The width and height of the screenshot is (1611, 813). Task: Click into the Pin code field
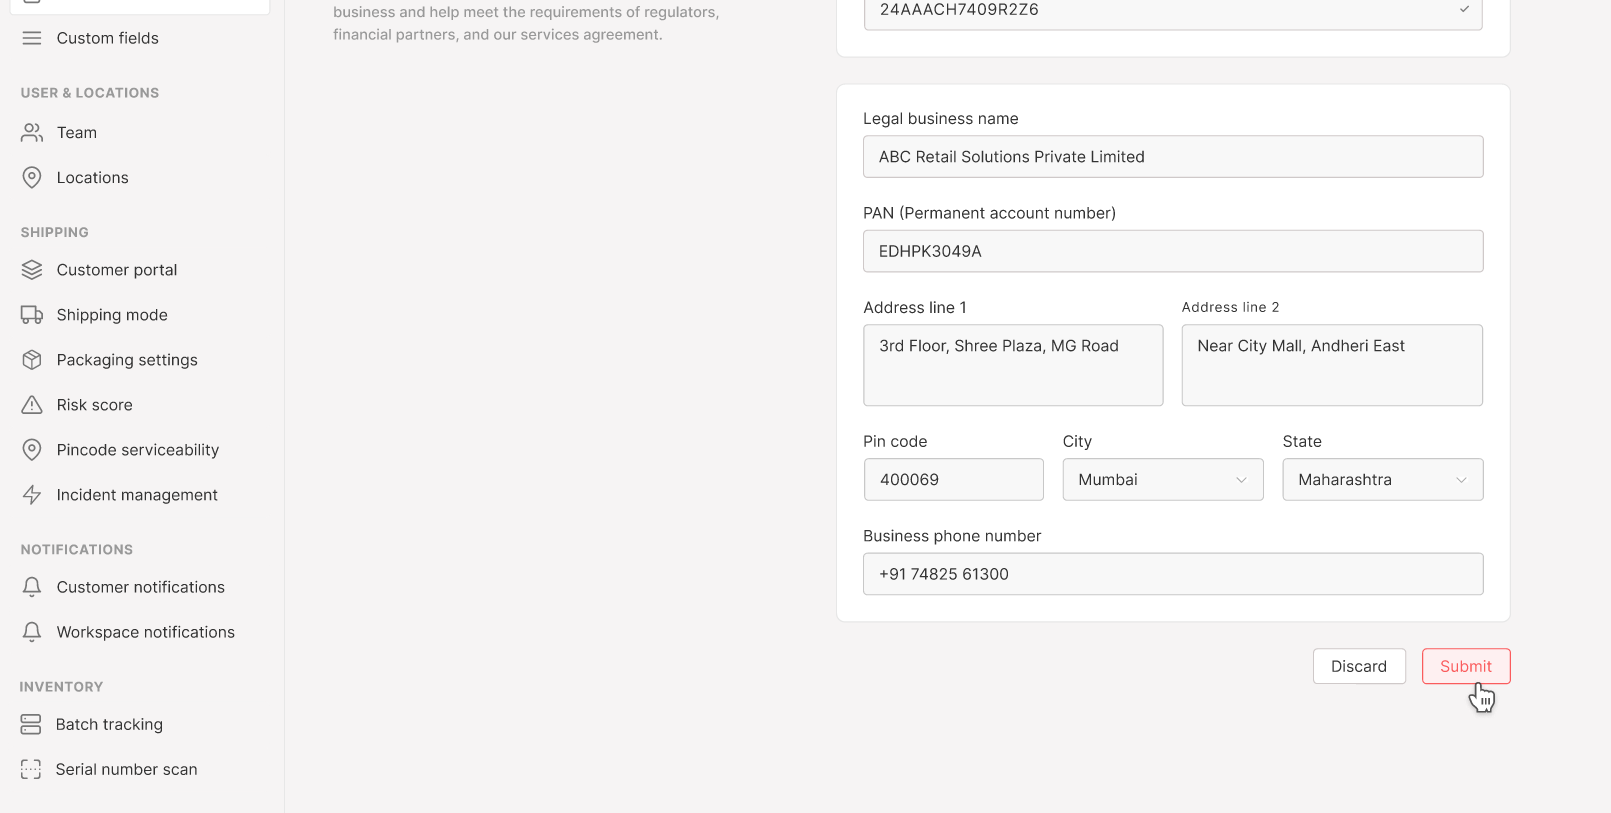tap(953, 480)
